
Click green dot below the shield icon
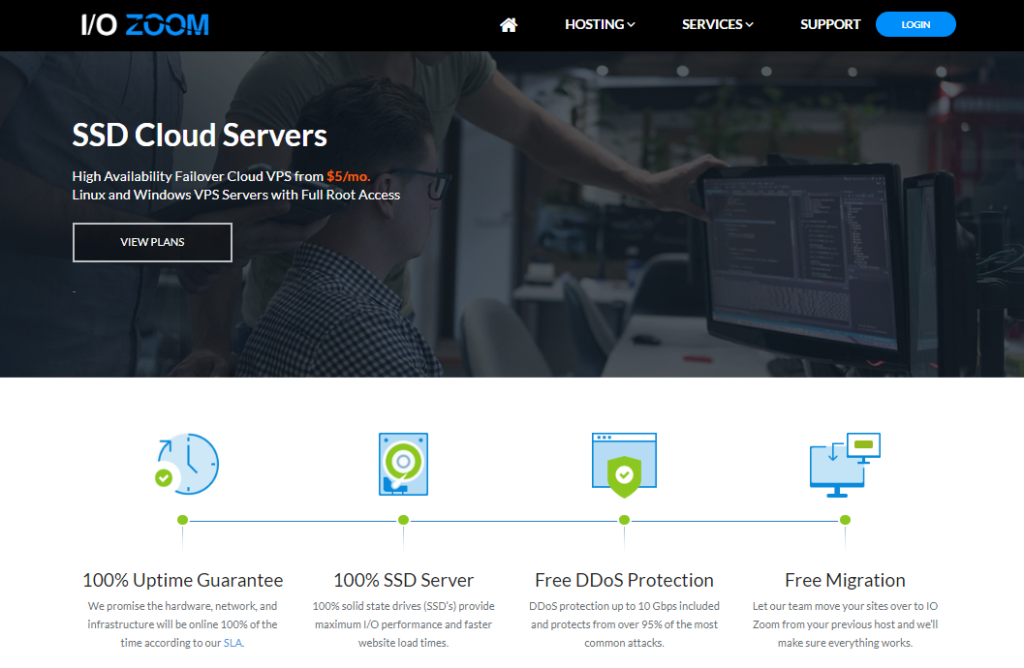pos(624,520)
